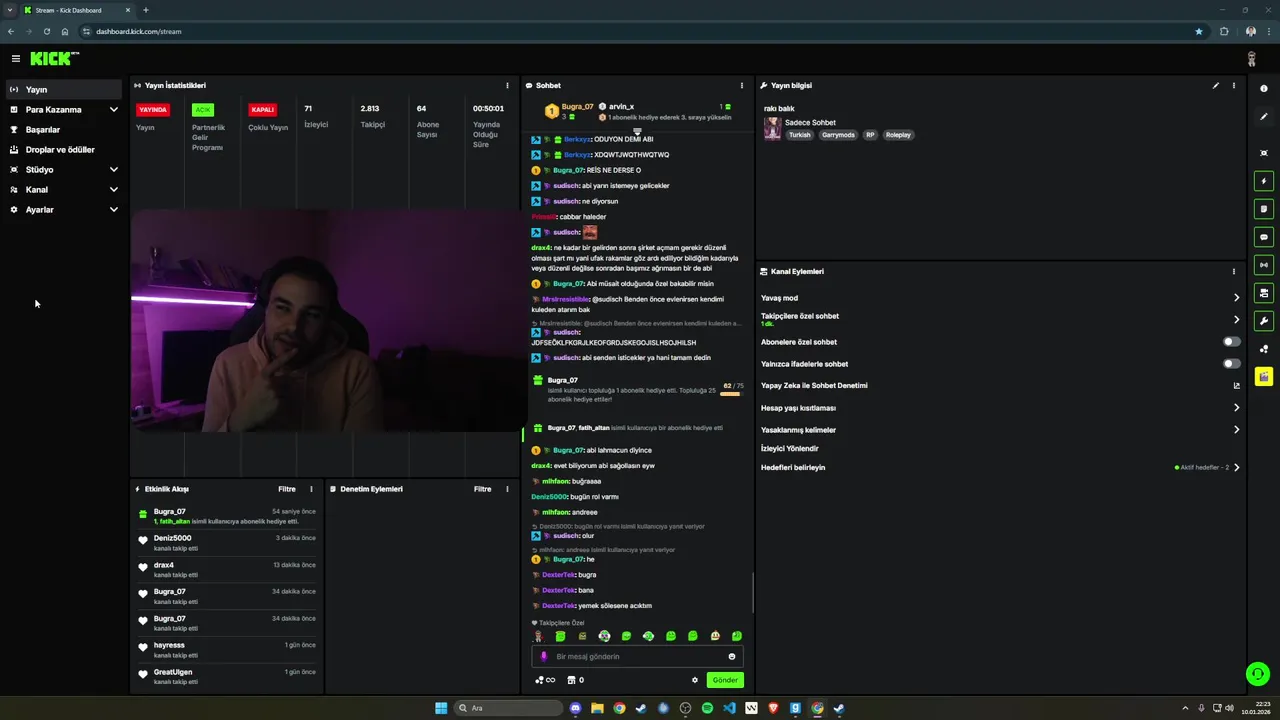Open Filtre in Etkinlik Akışı panel
This screenshot has width=1280, height=720.
[x=287, y=489]
